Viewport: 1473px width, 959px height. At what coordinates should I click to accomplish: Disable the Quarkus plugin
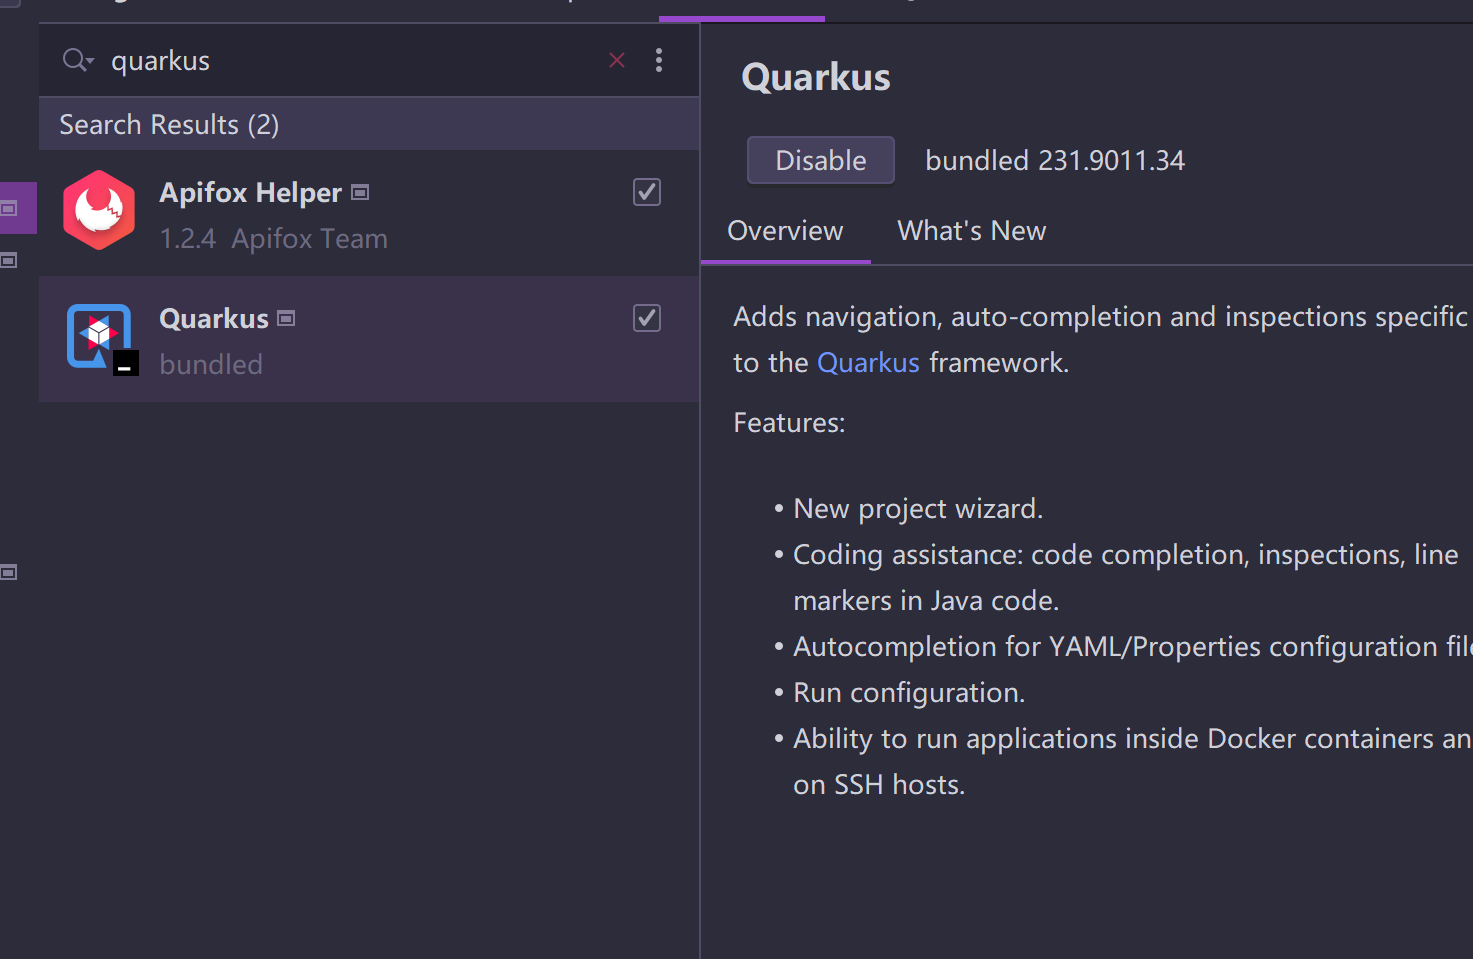(x=821, y=160)
